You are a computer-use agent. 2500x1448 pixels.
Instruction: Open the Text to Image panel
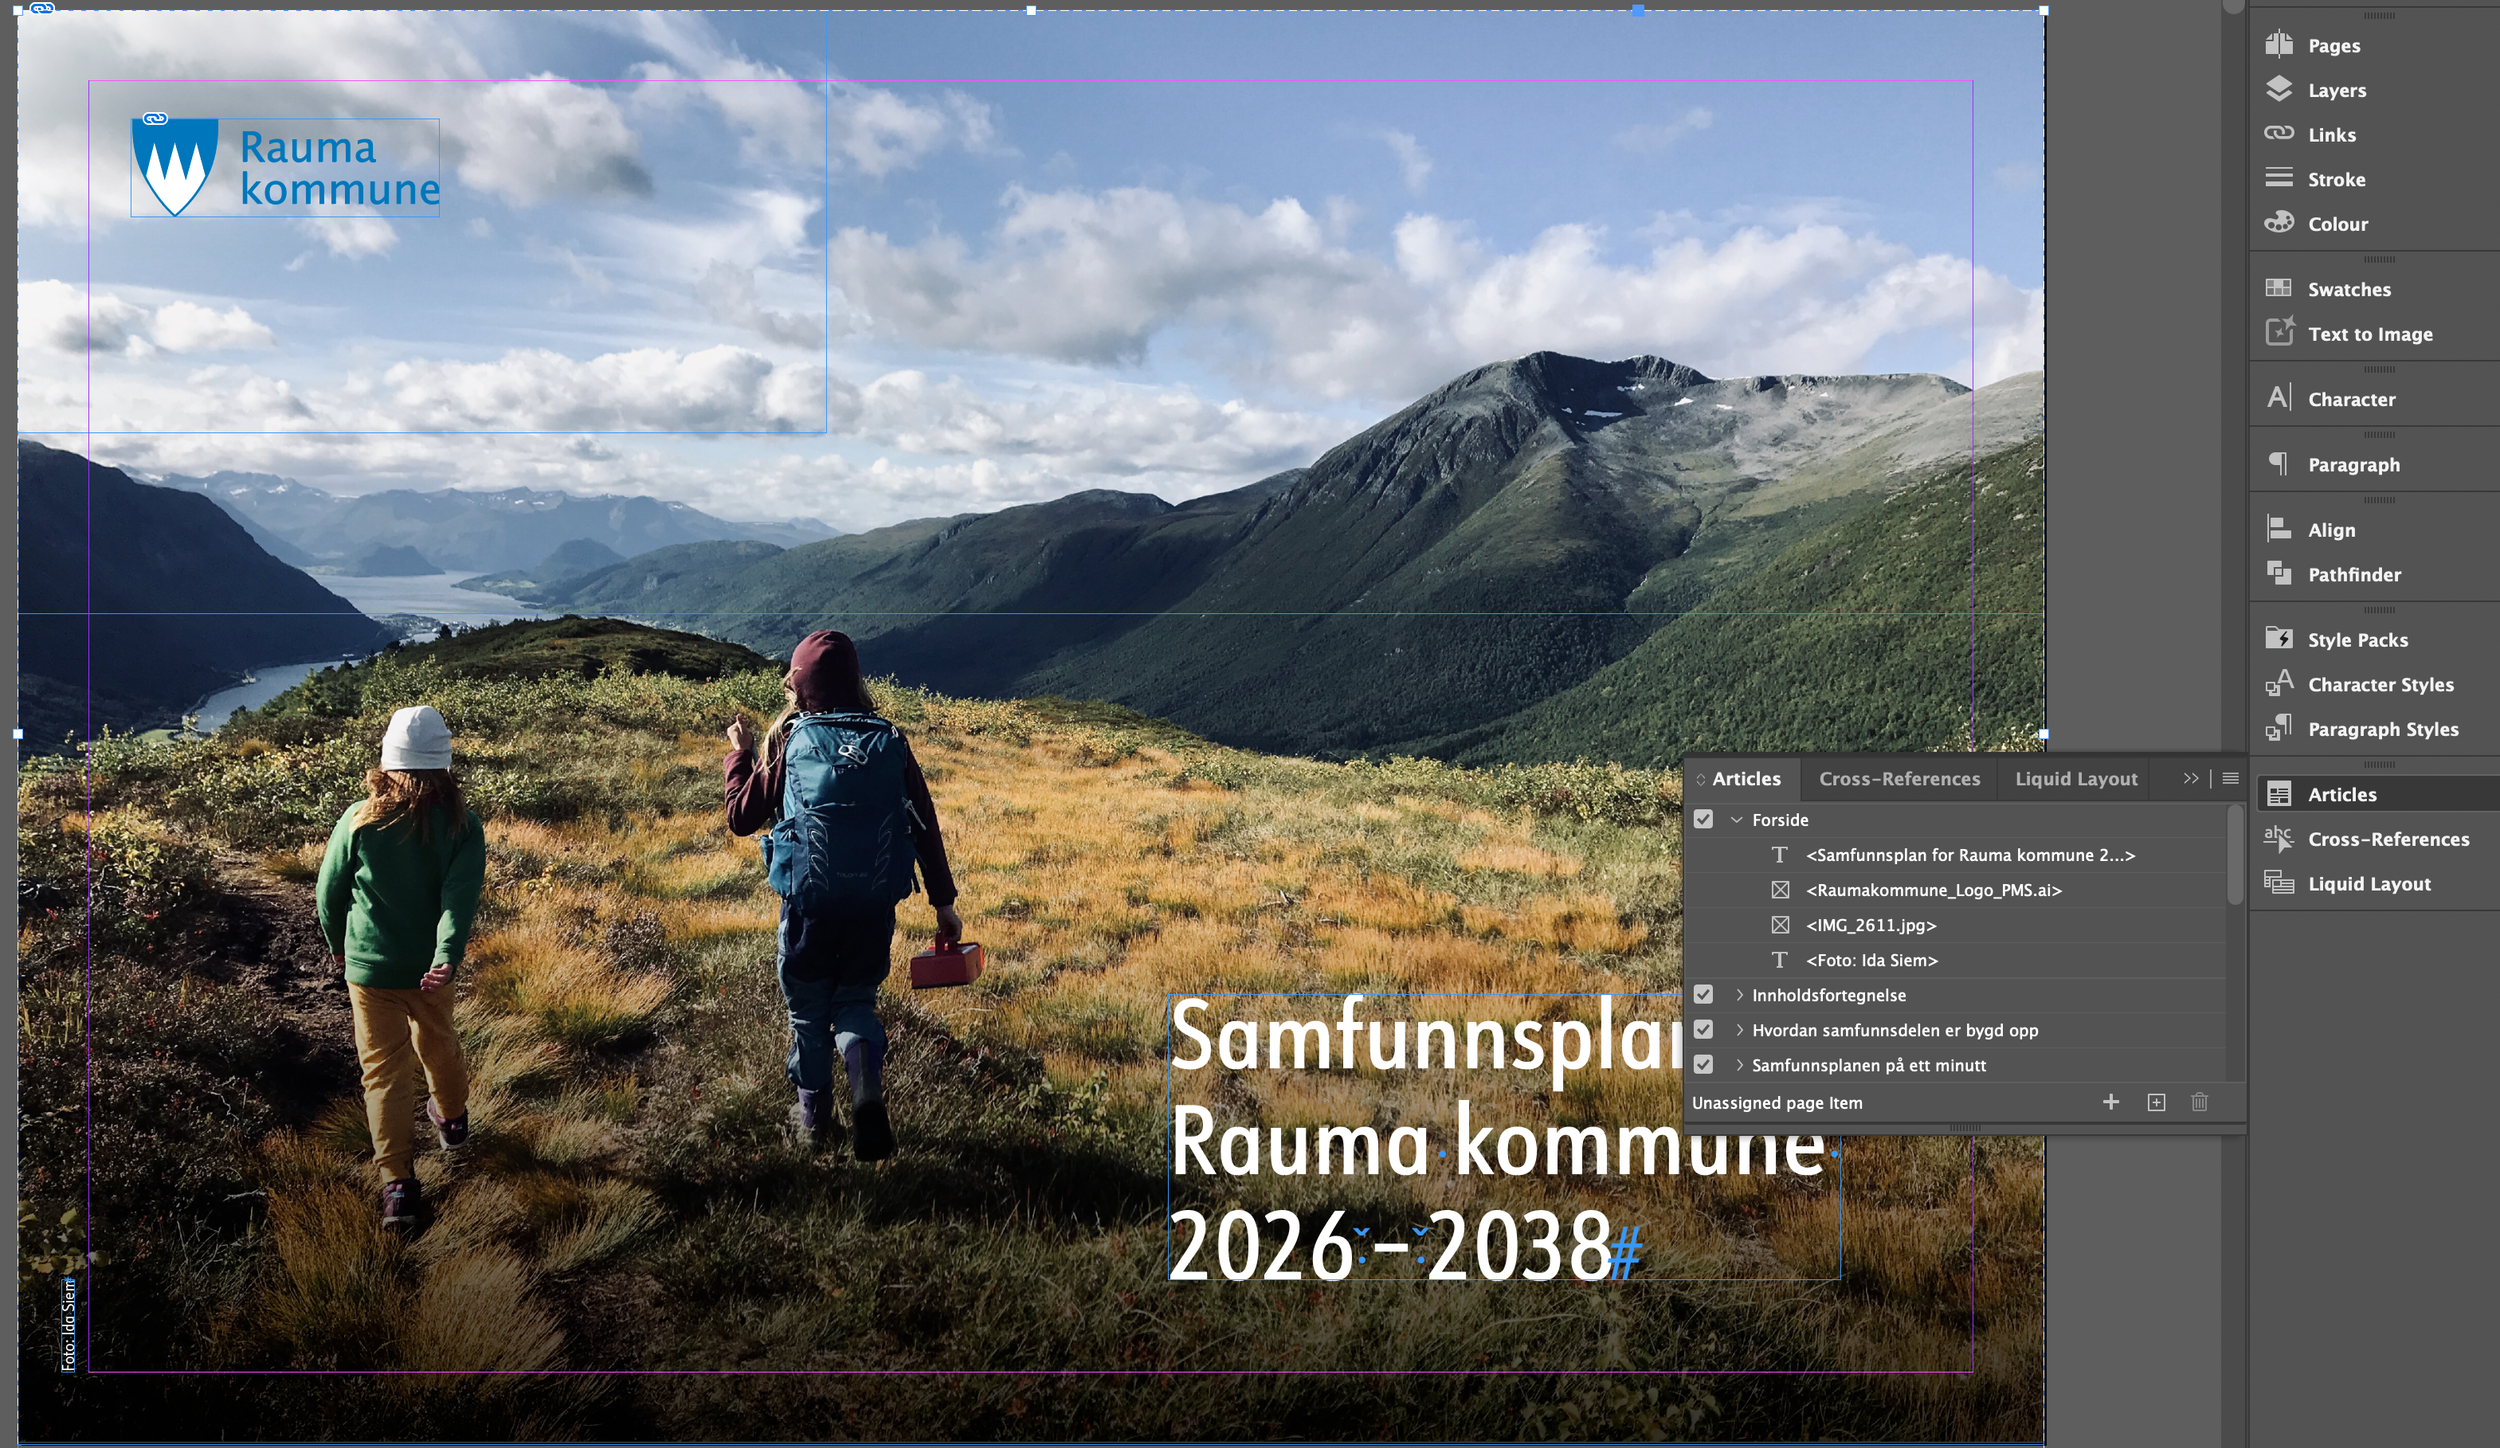2369,335
